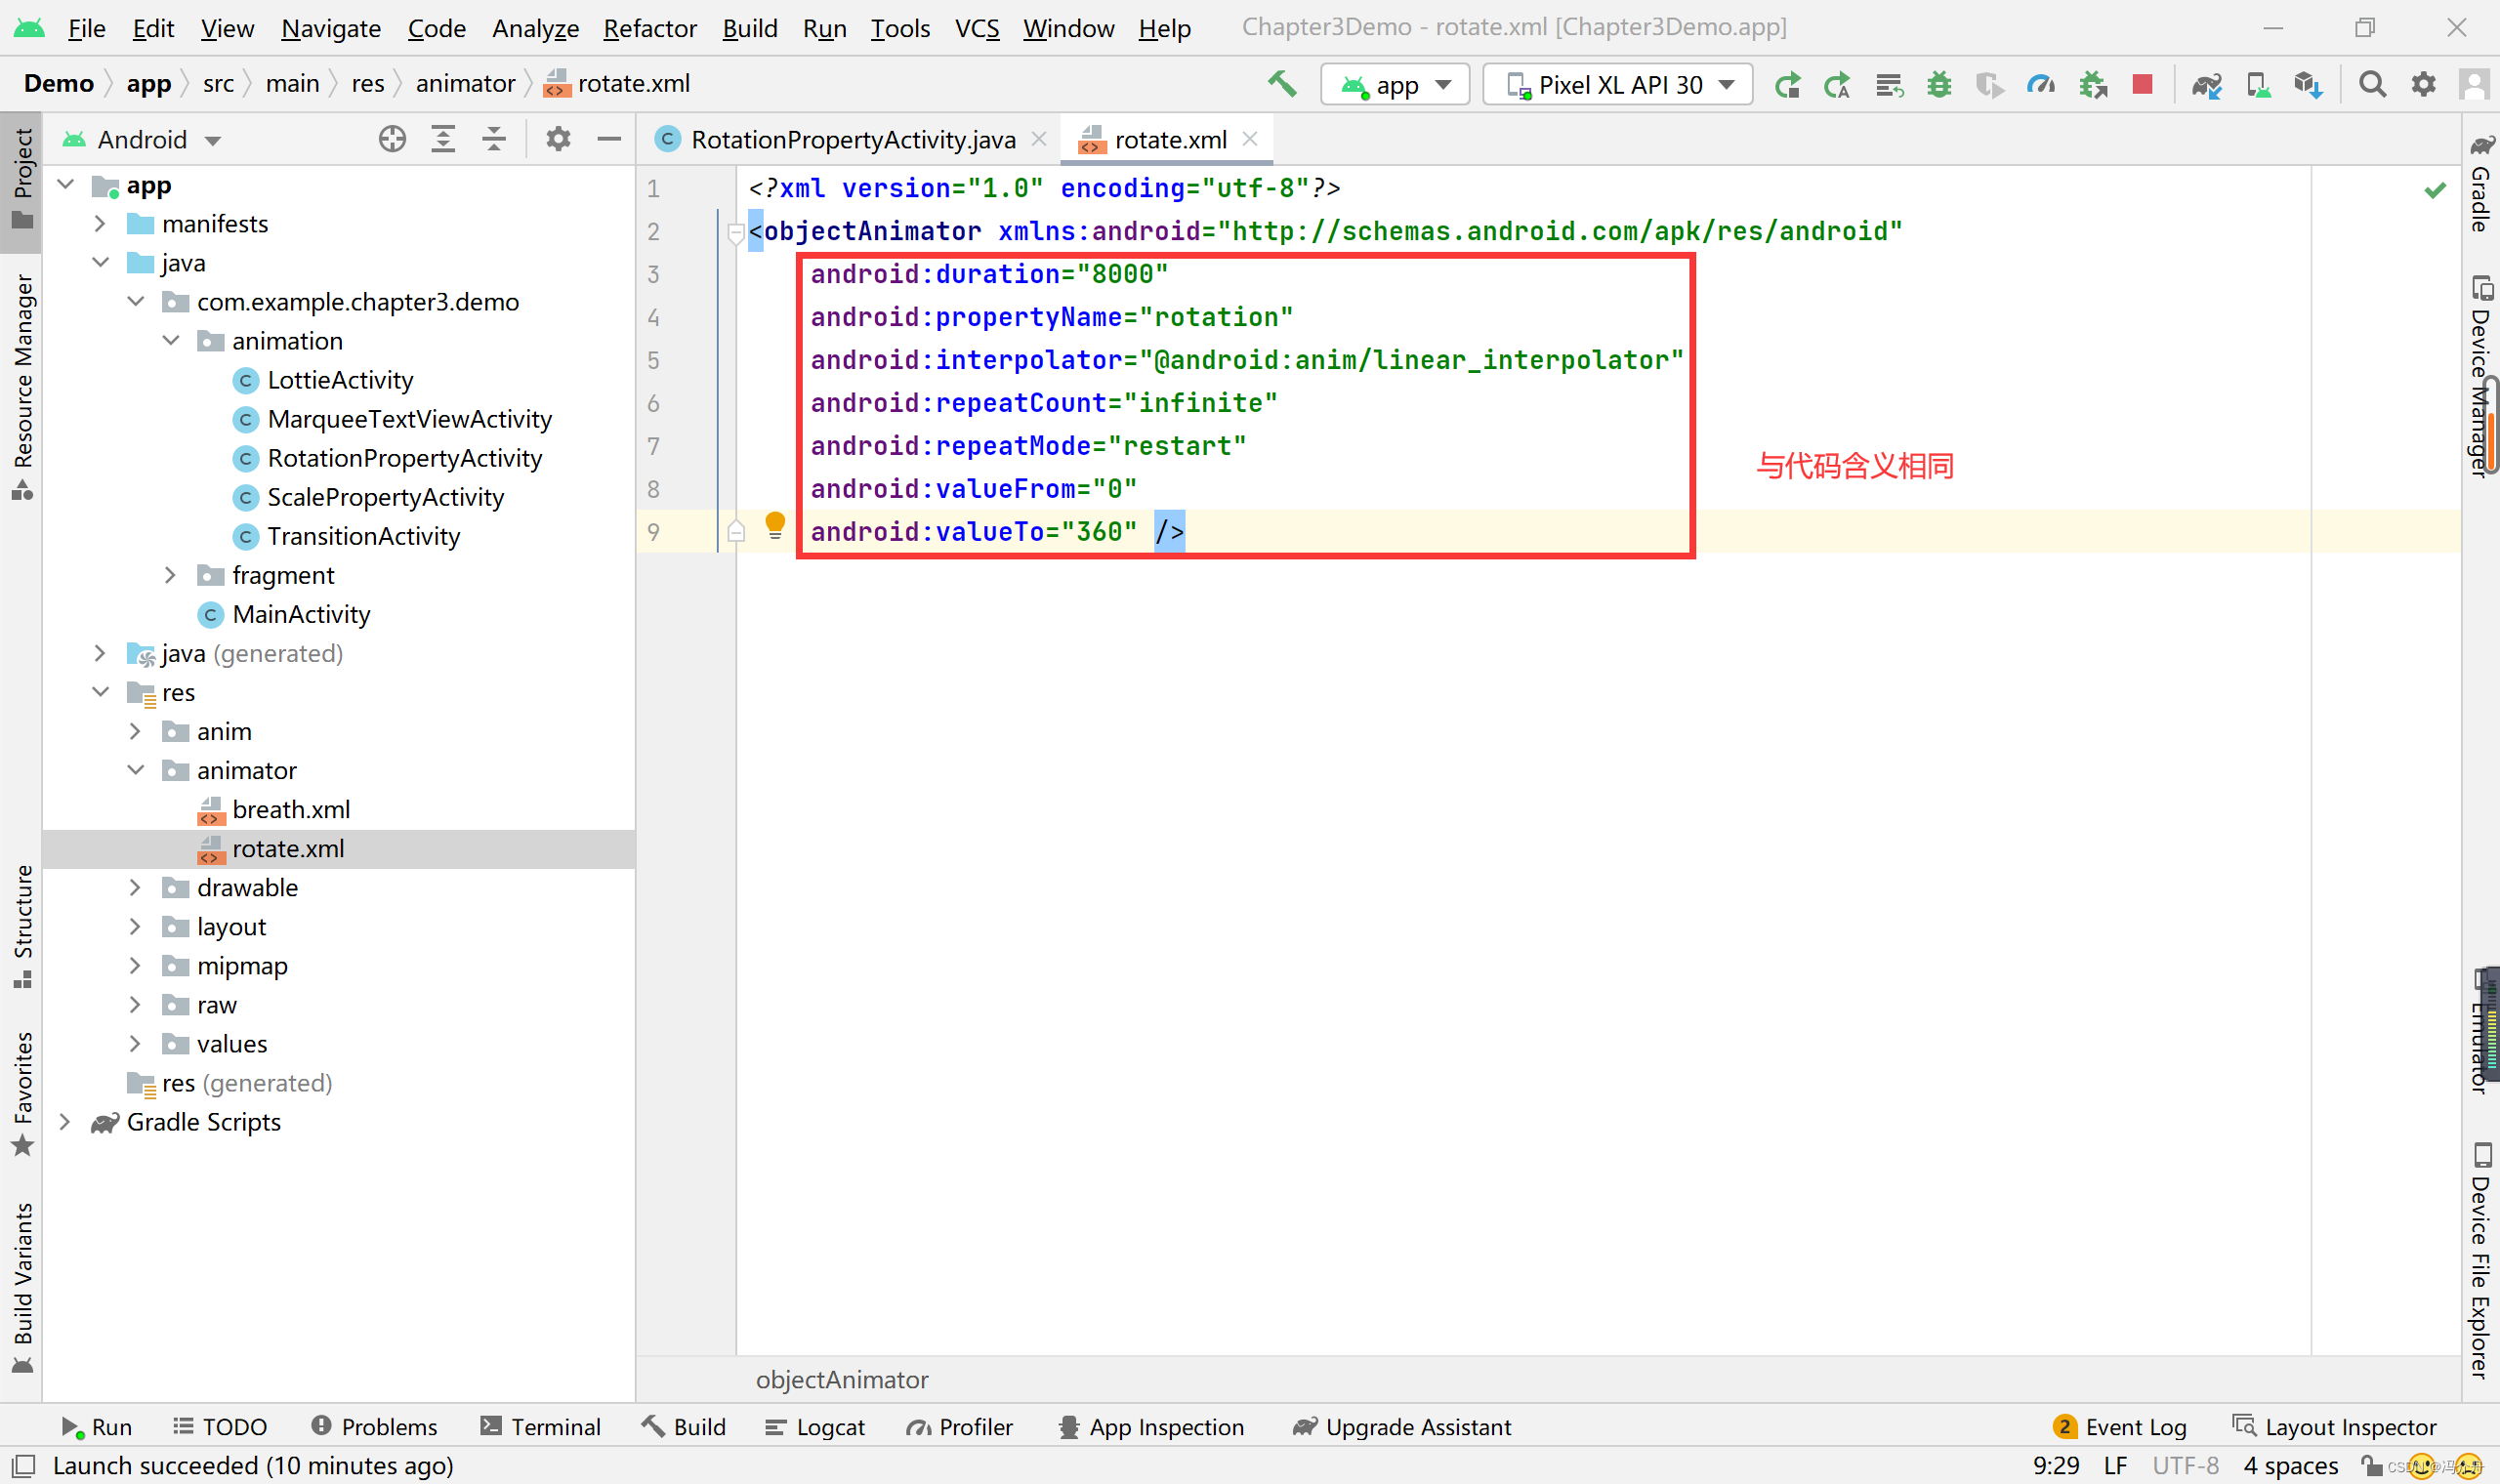Viewport: 2500px width, 1484px height.
Task: Collapse All in the project panel
Action: tap(494, 139)
